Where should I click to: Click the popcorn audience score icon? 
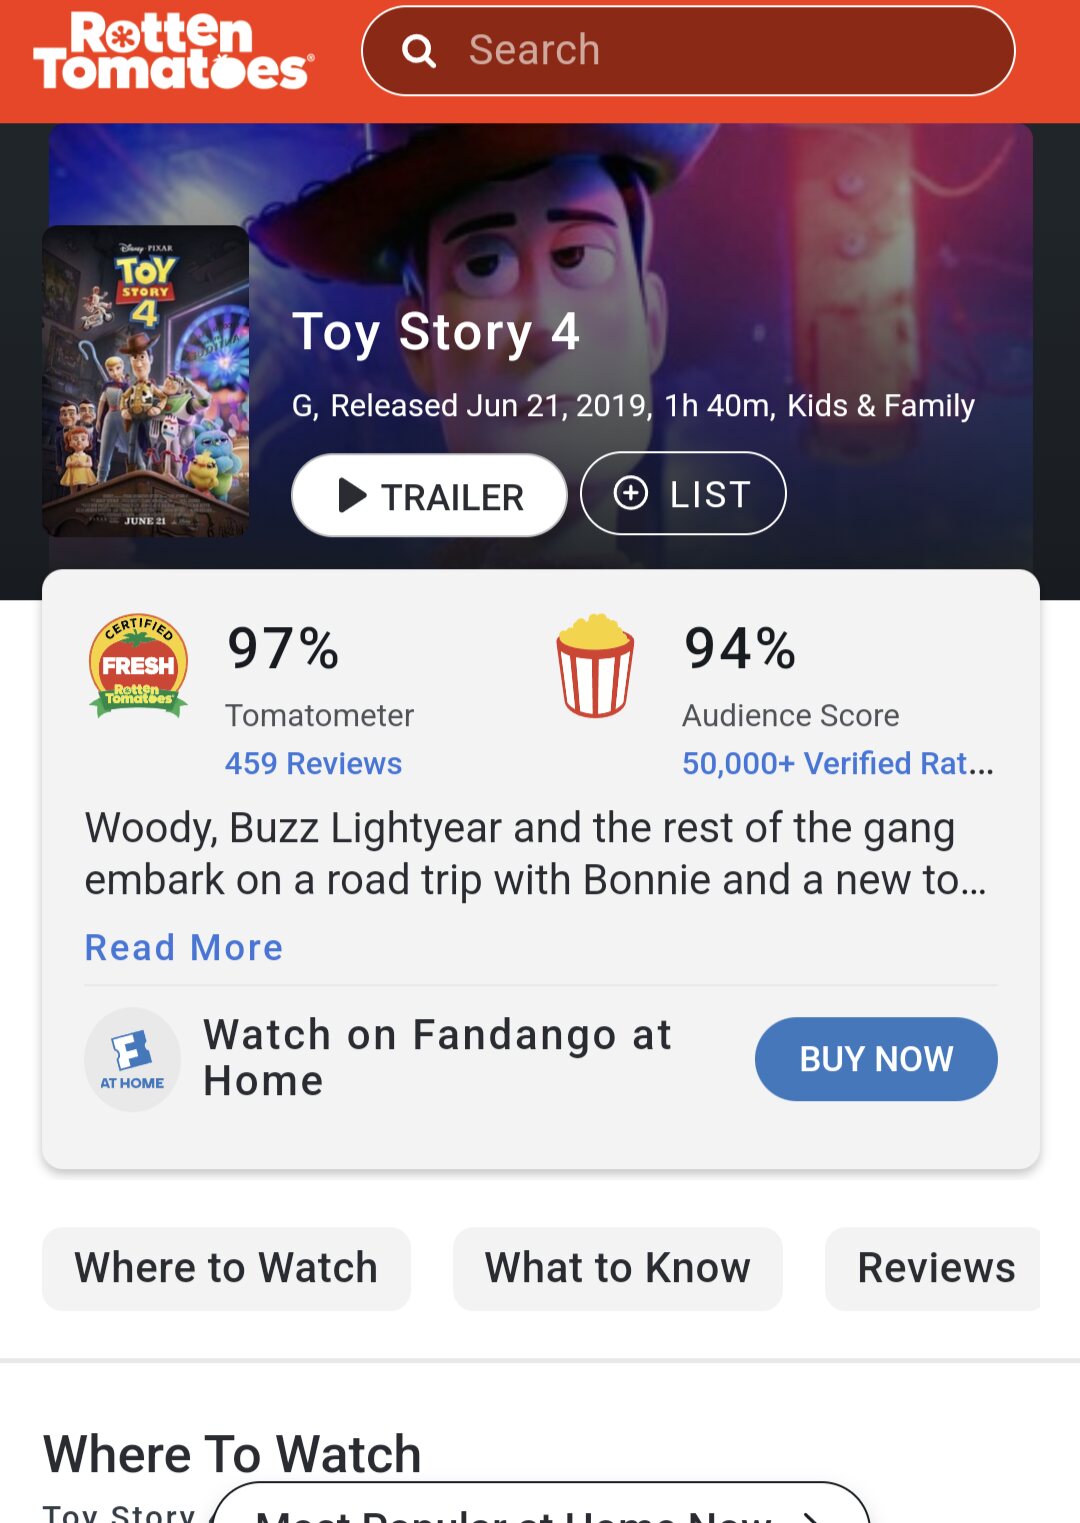(595, 665)
